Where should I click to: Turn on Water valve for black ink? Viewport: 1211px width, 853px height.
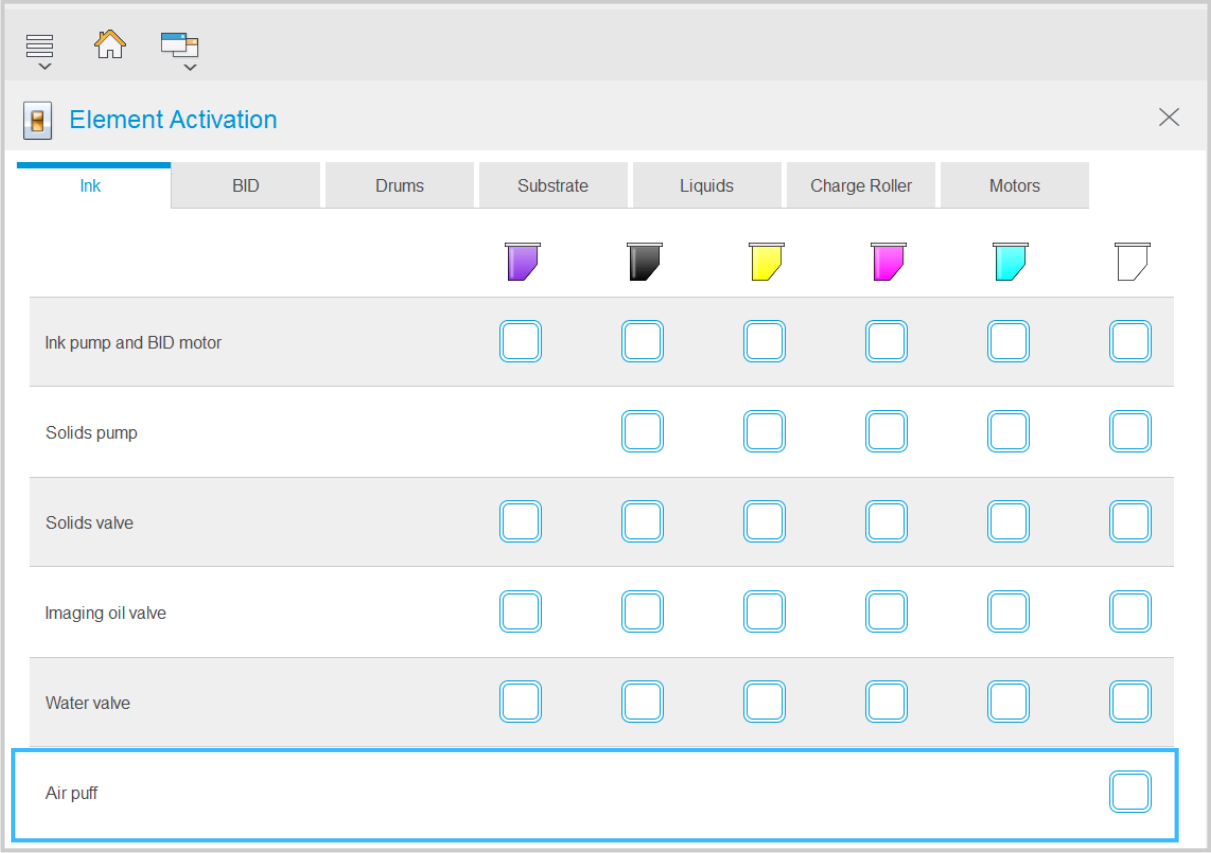[642, 701]
